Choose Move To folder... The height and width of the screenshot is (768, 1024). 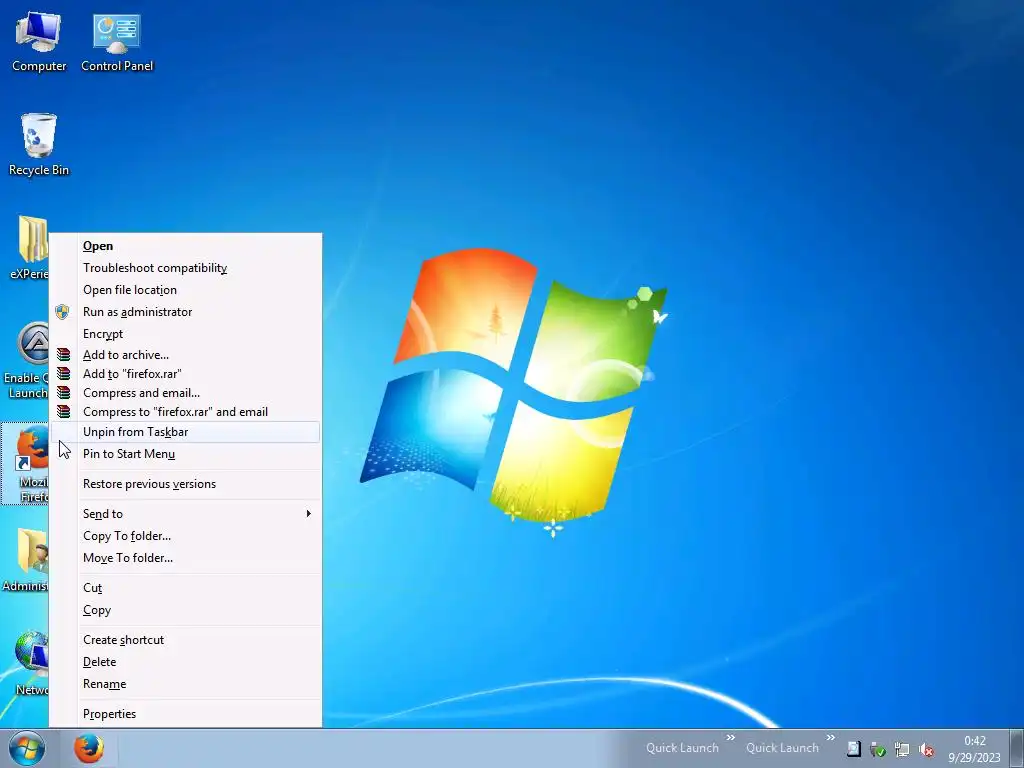pyautogui.click(x=185, y=558)
